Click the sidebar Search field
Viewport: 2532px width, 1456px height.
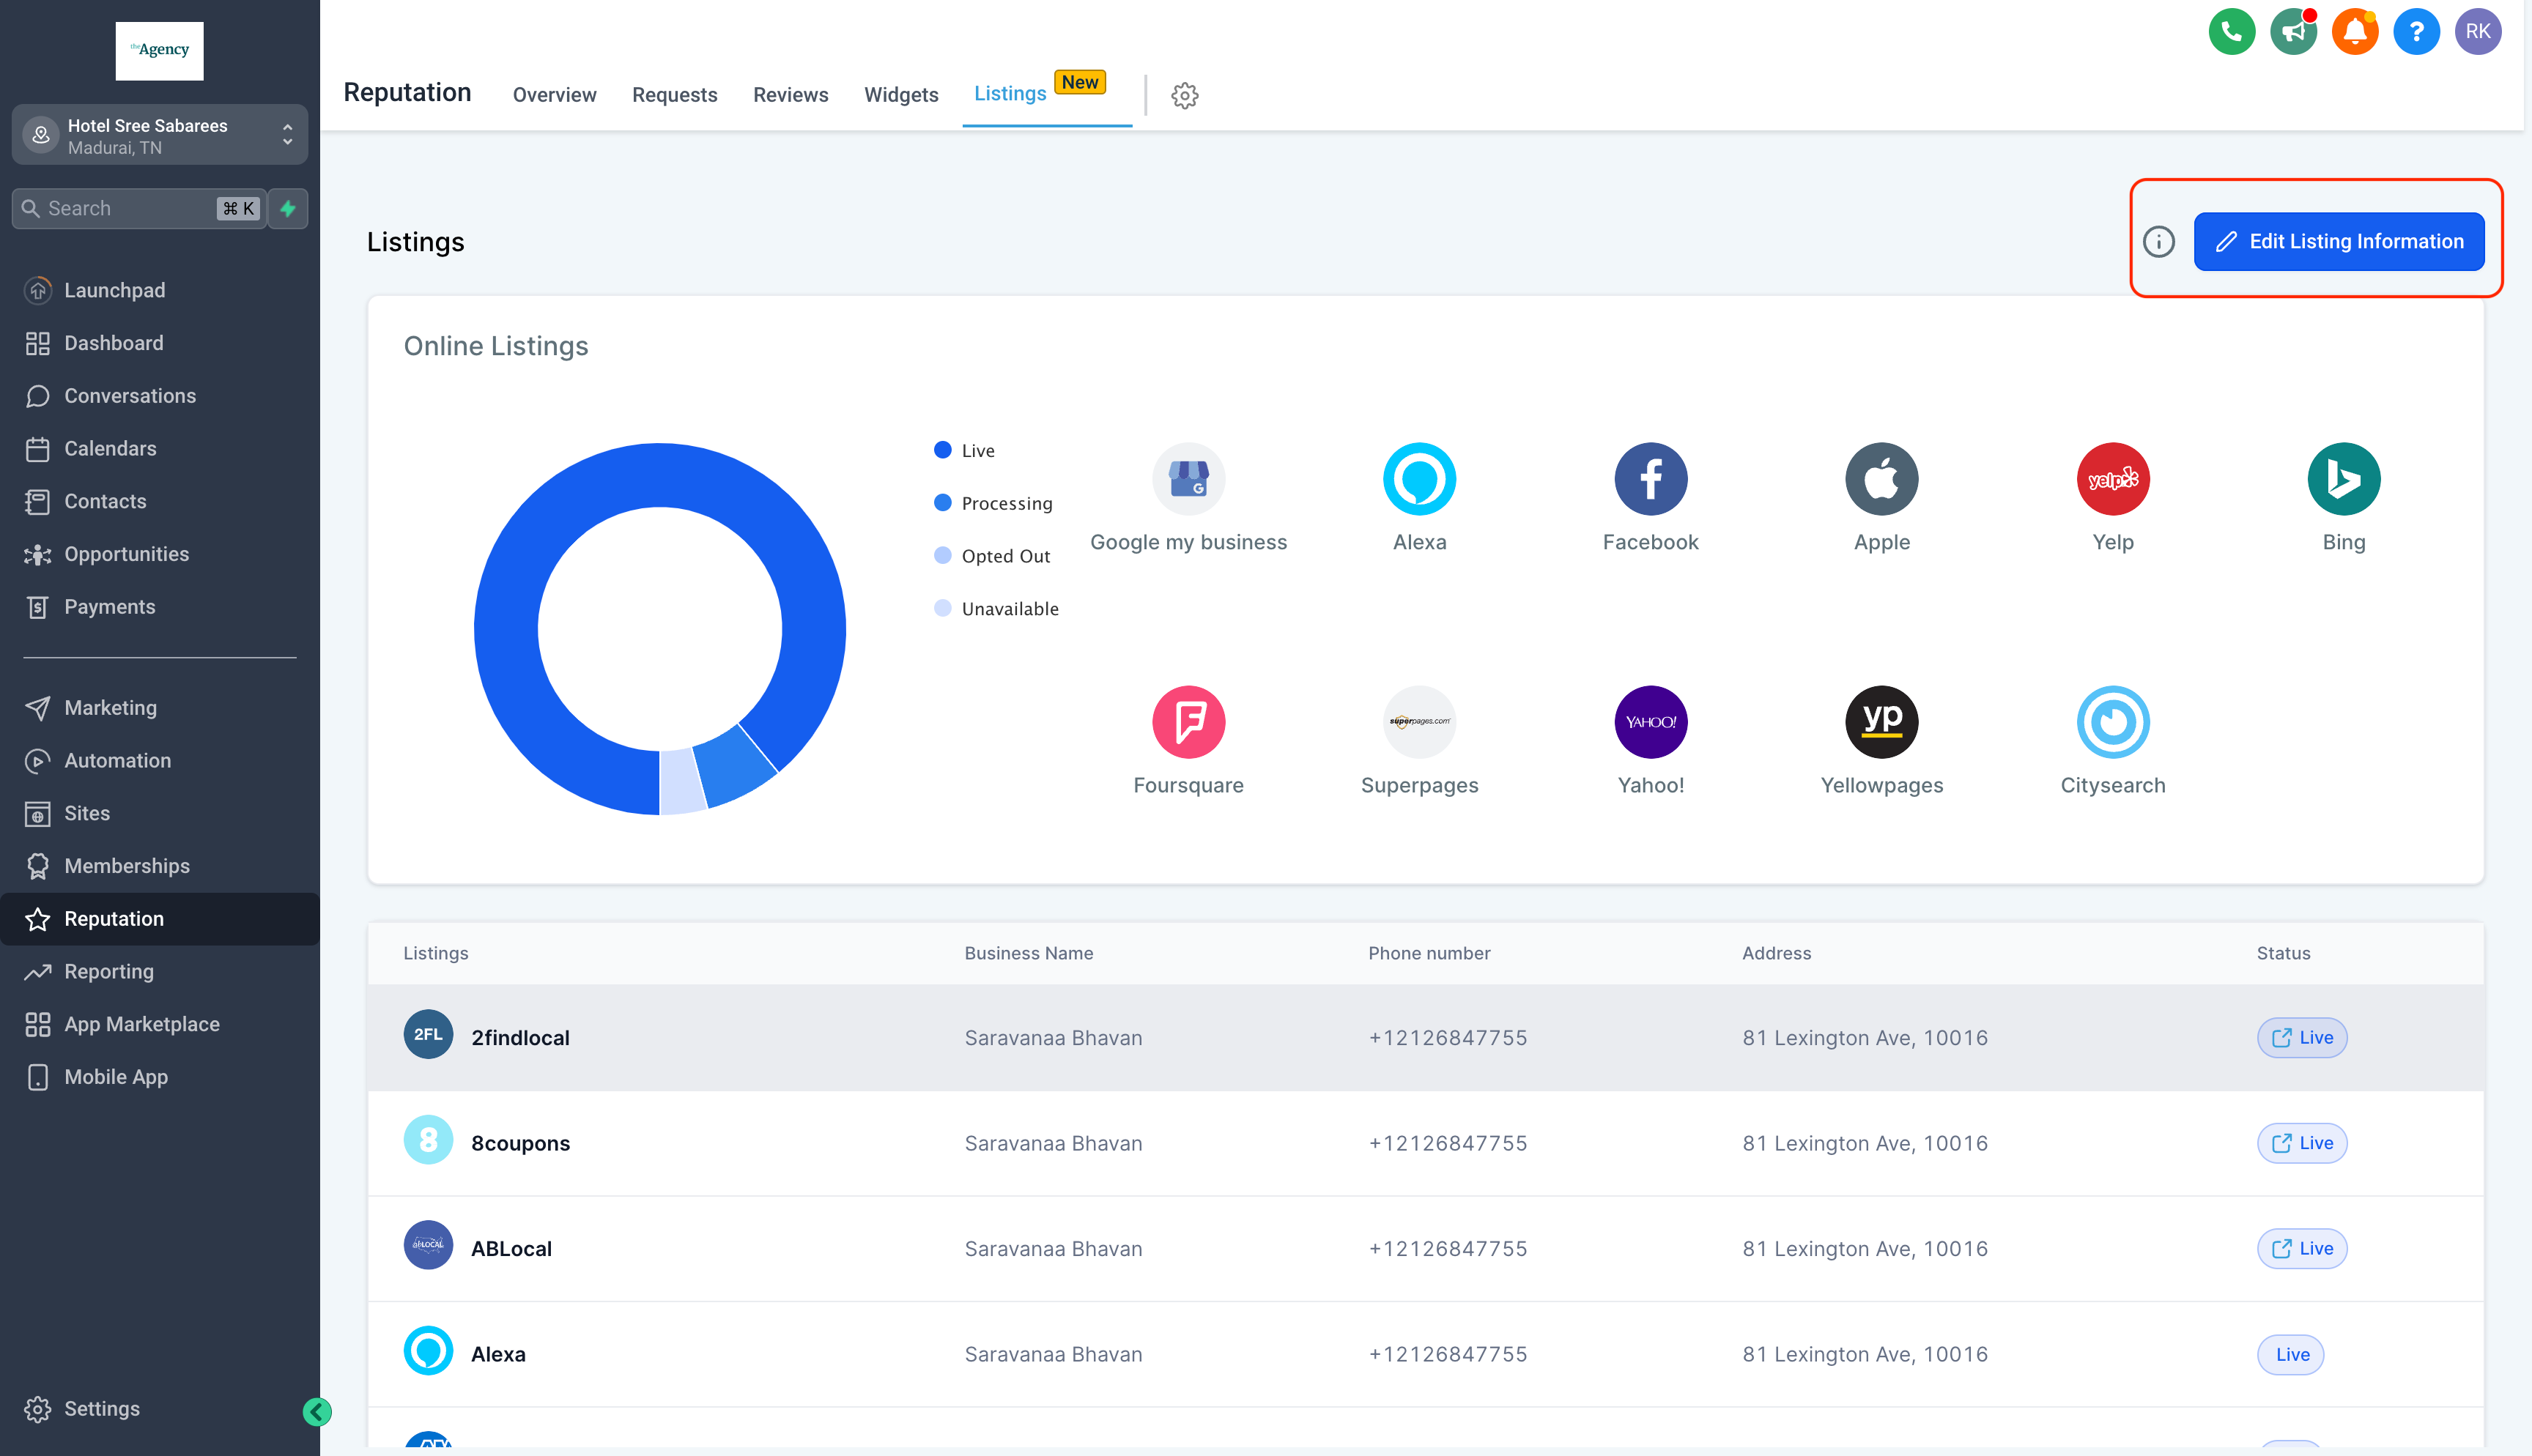pos(139,208)
